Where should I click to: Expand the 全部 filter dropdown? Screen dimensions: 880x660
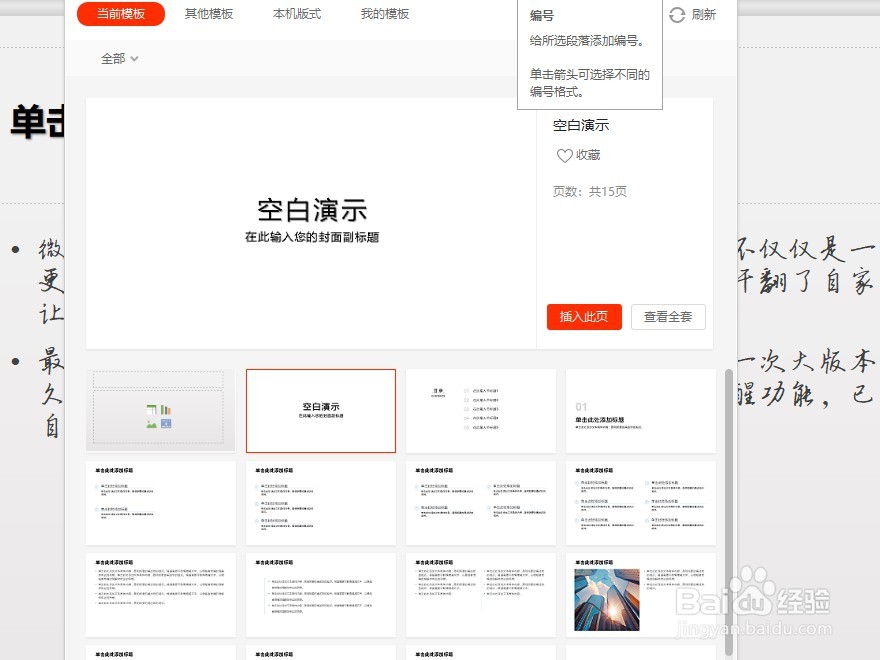coord(120,58)
